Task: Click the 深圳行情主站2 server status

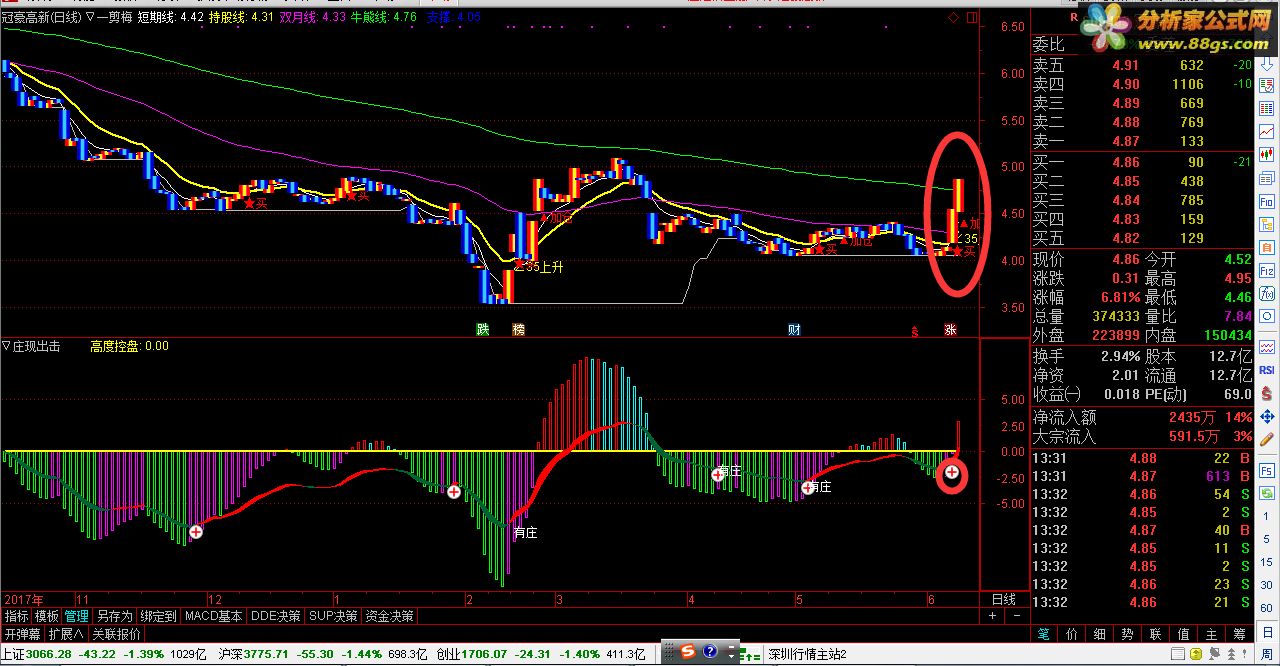Action: (x=808, y=654)
